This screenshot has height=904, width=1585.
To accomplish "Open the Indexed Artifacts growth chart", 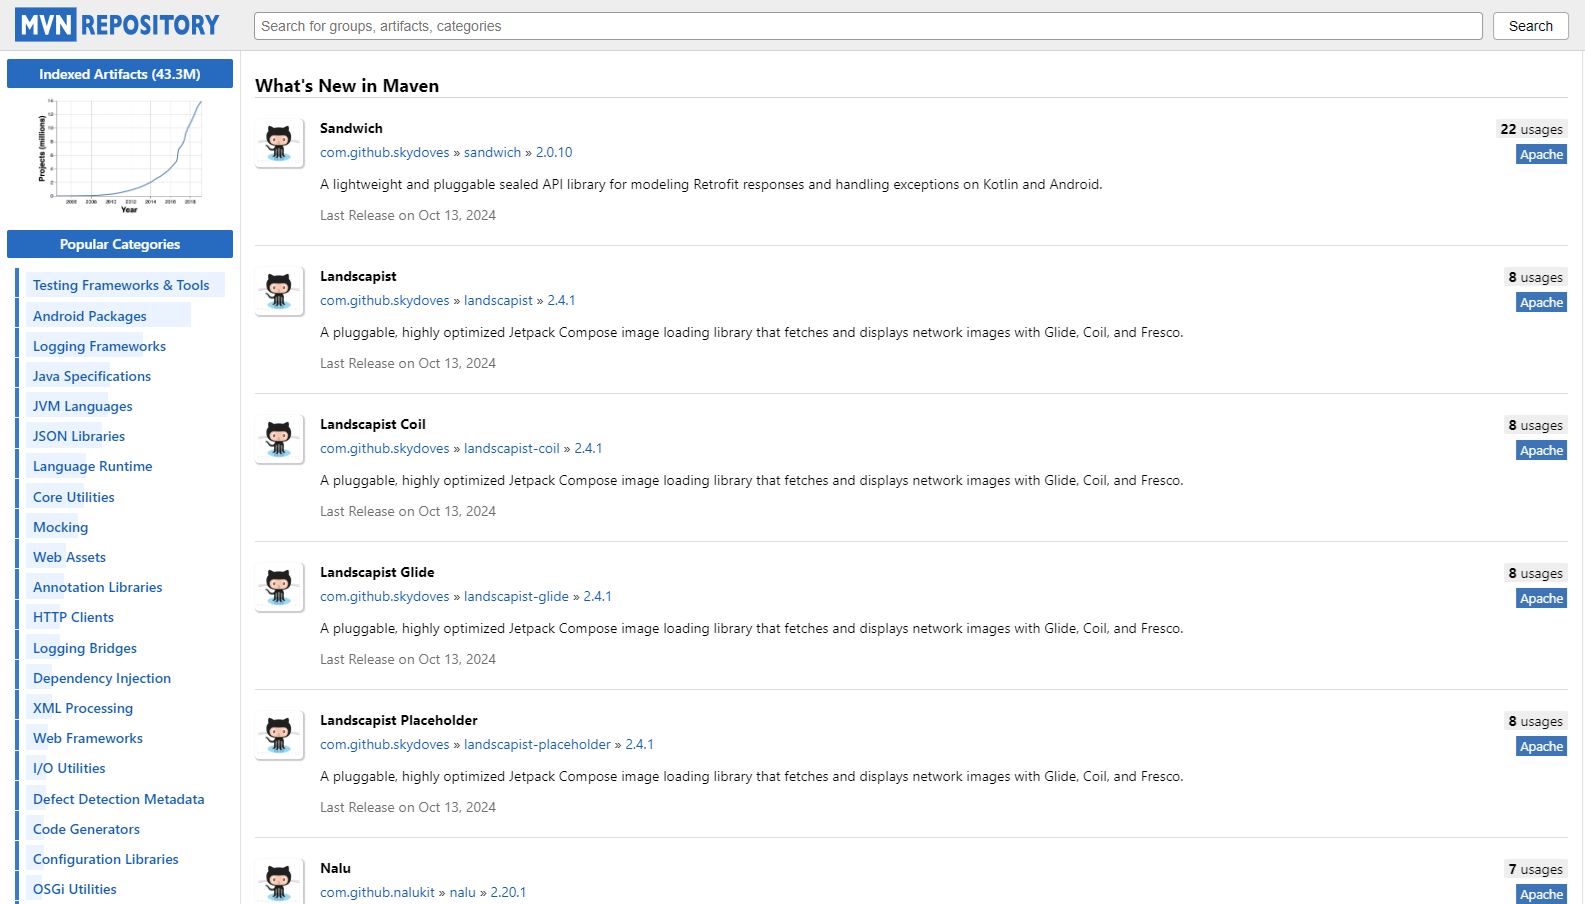I will [x=120, y=155].
